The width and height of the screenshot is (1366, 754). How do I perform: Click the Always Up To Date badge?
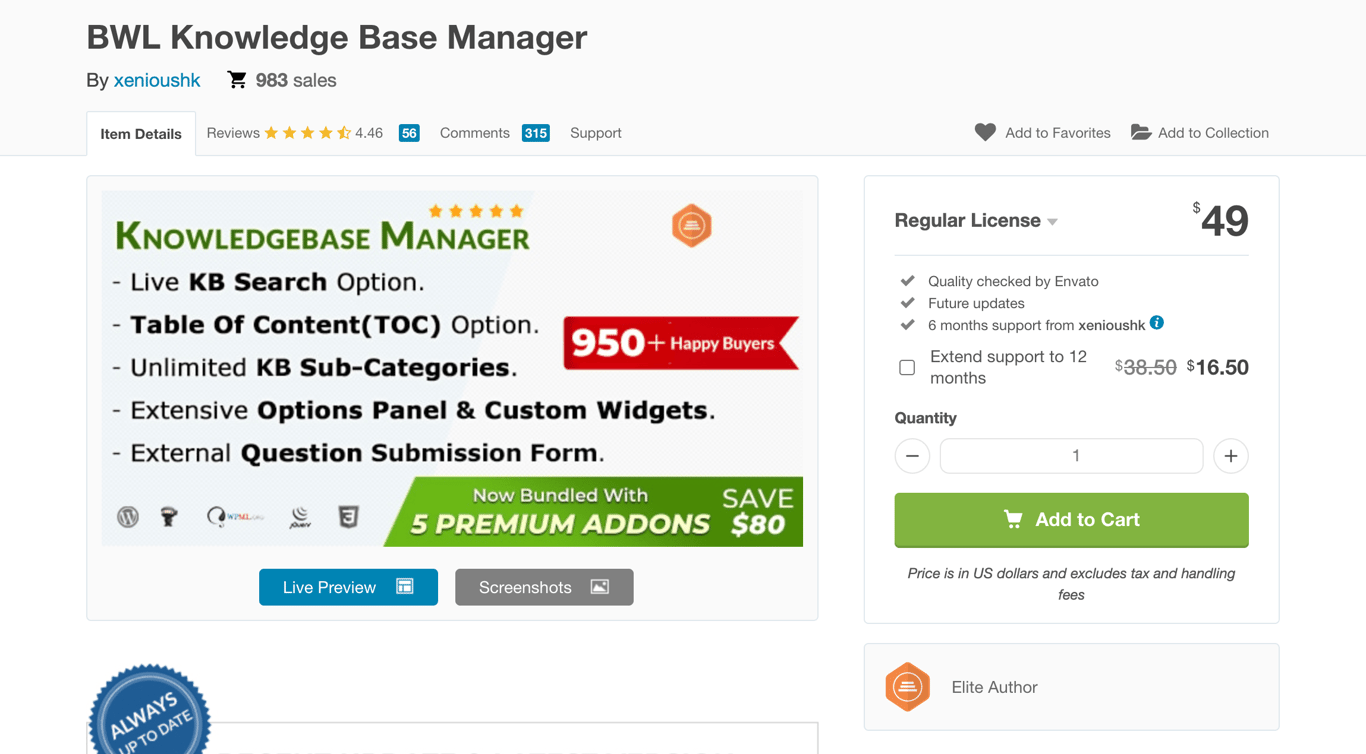[150, 712]
